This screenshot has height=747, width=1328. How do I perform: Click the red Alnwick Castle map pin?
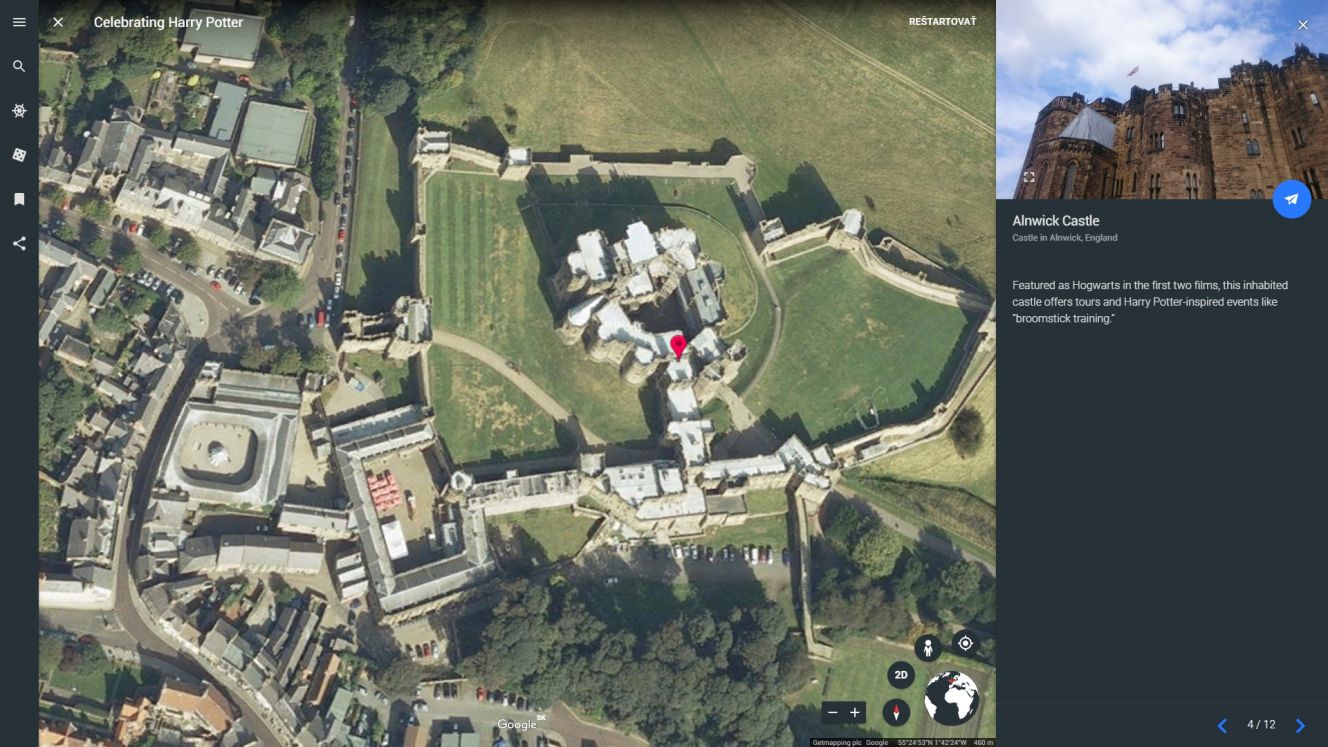tap(678, 347)
